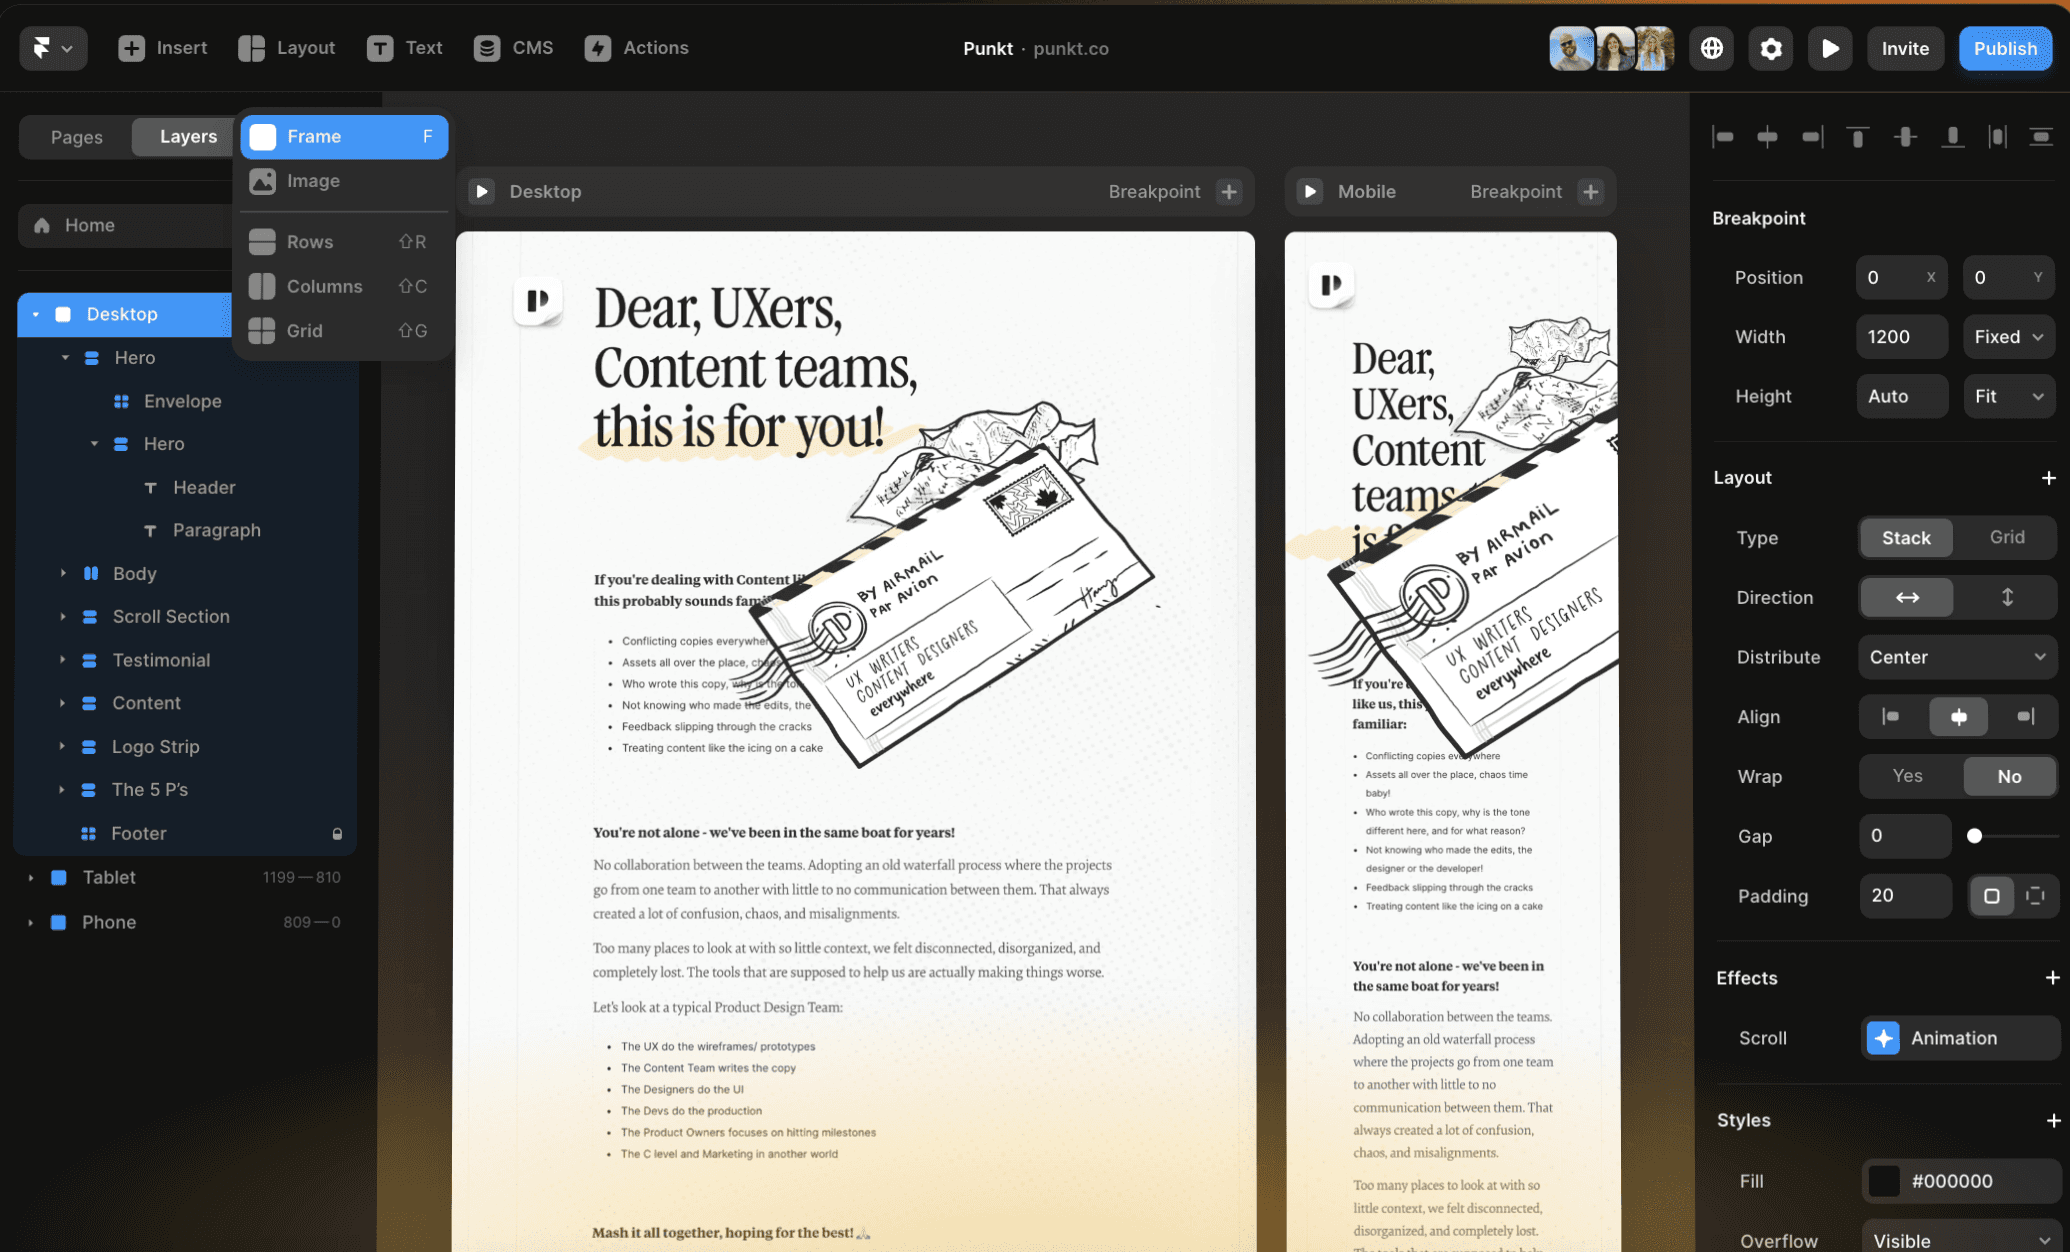Click the globe site settings icon
2070x1252 pixels.
(1711, 48)
